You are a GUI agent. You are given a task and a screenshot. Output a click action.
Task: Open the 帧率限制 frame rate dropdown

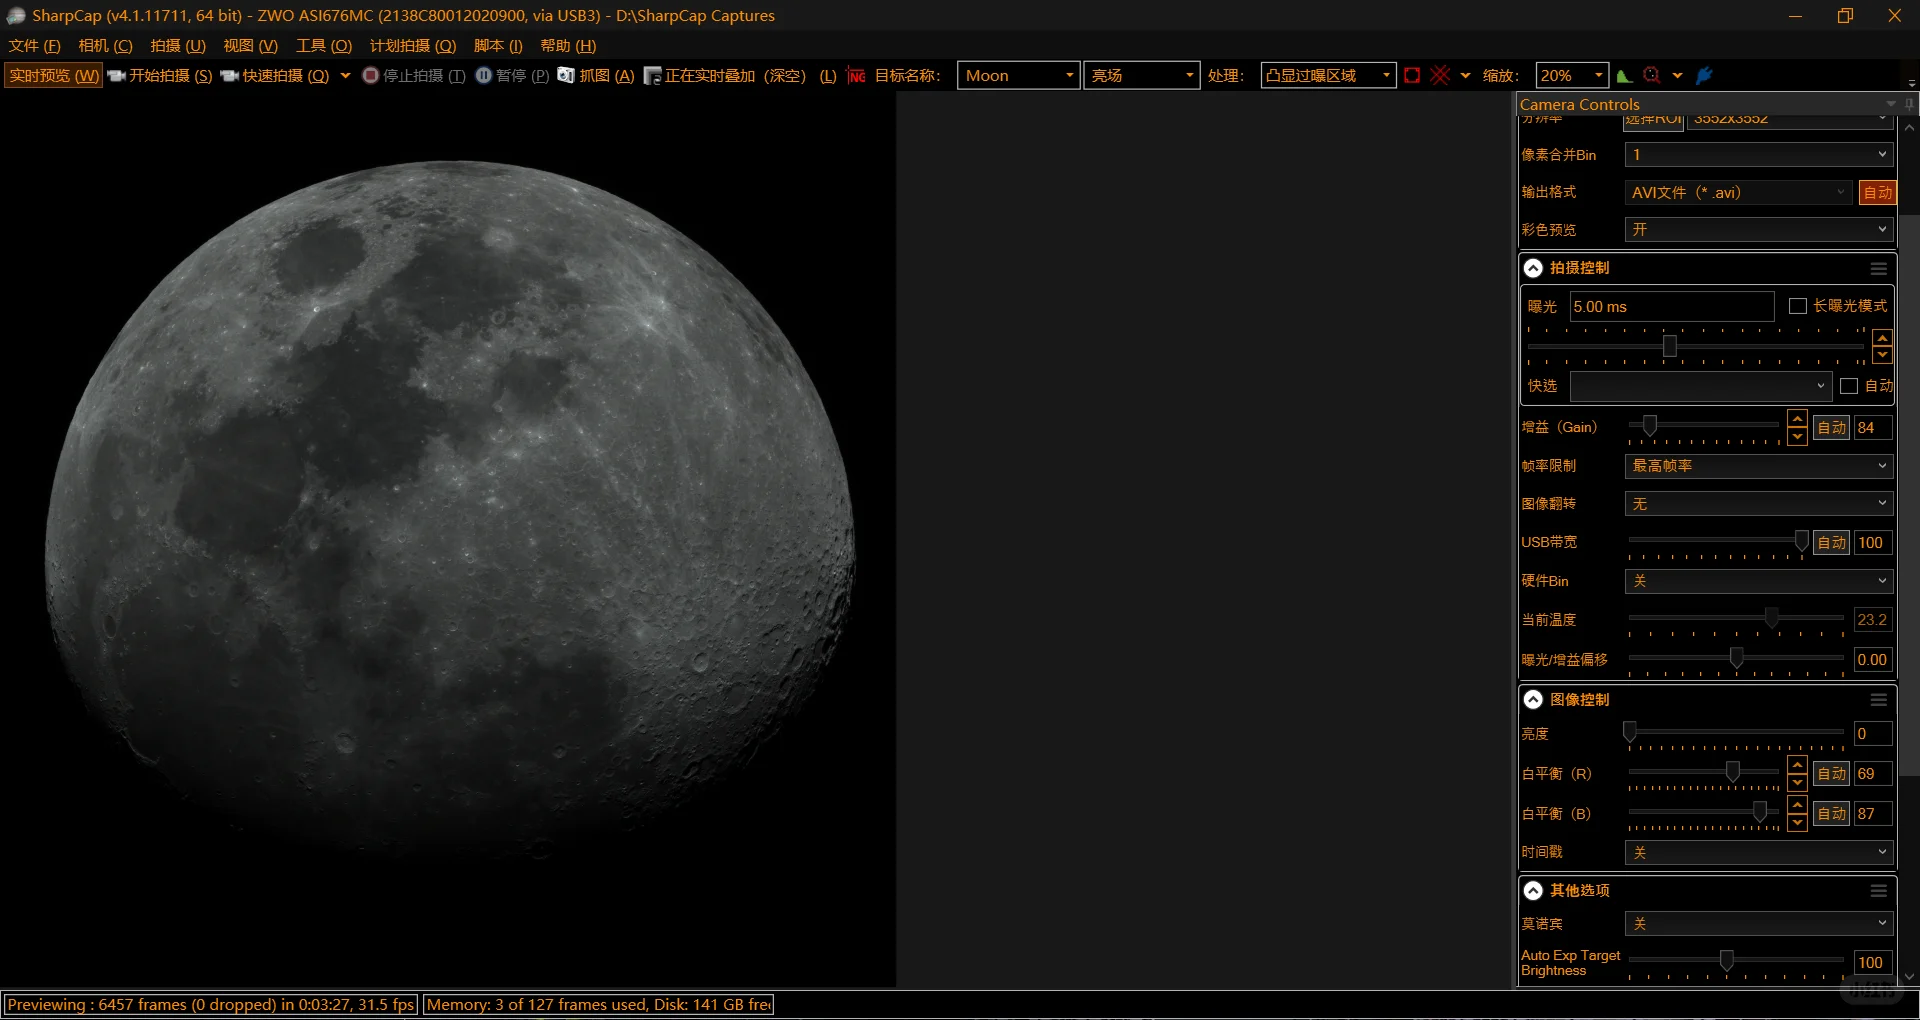(1758, 466)
